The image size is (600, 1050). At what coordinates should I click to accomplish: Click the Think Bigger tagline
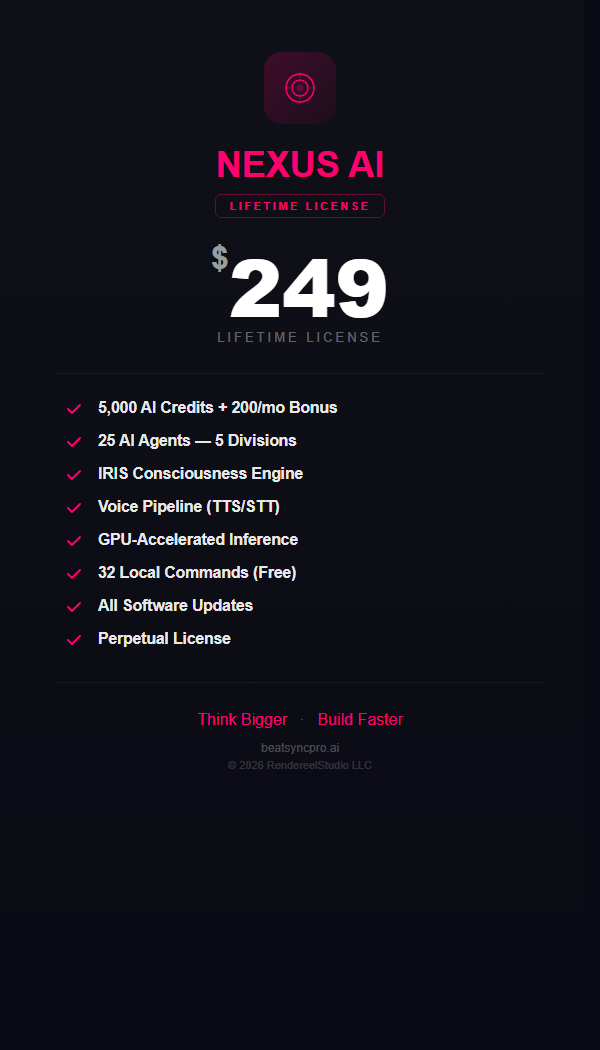coord(242,720)
